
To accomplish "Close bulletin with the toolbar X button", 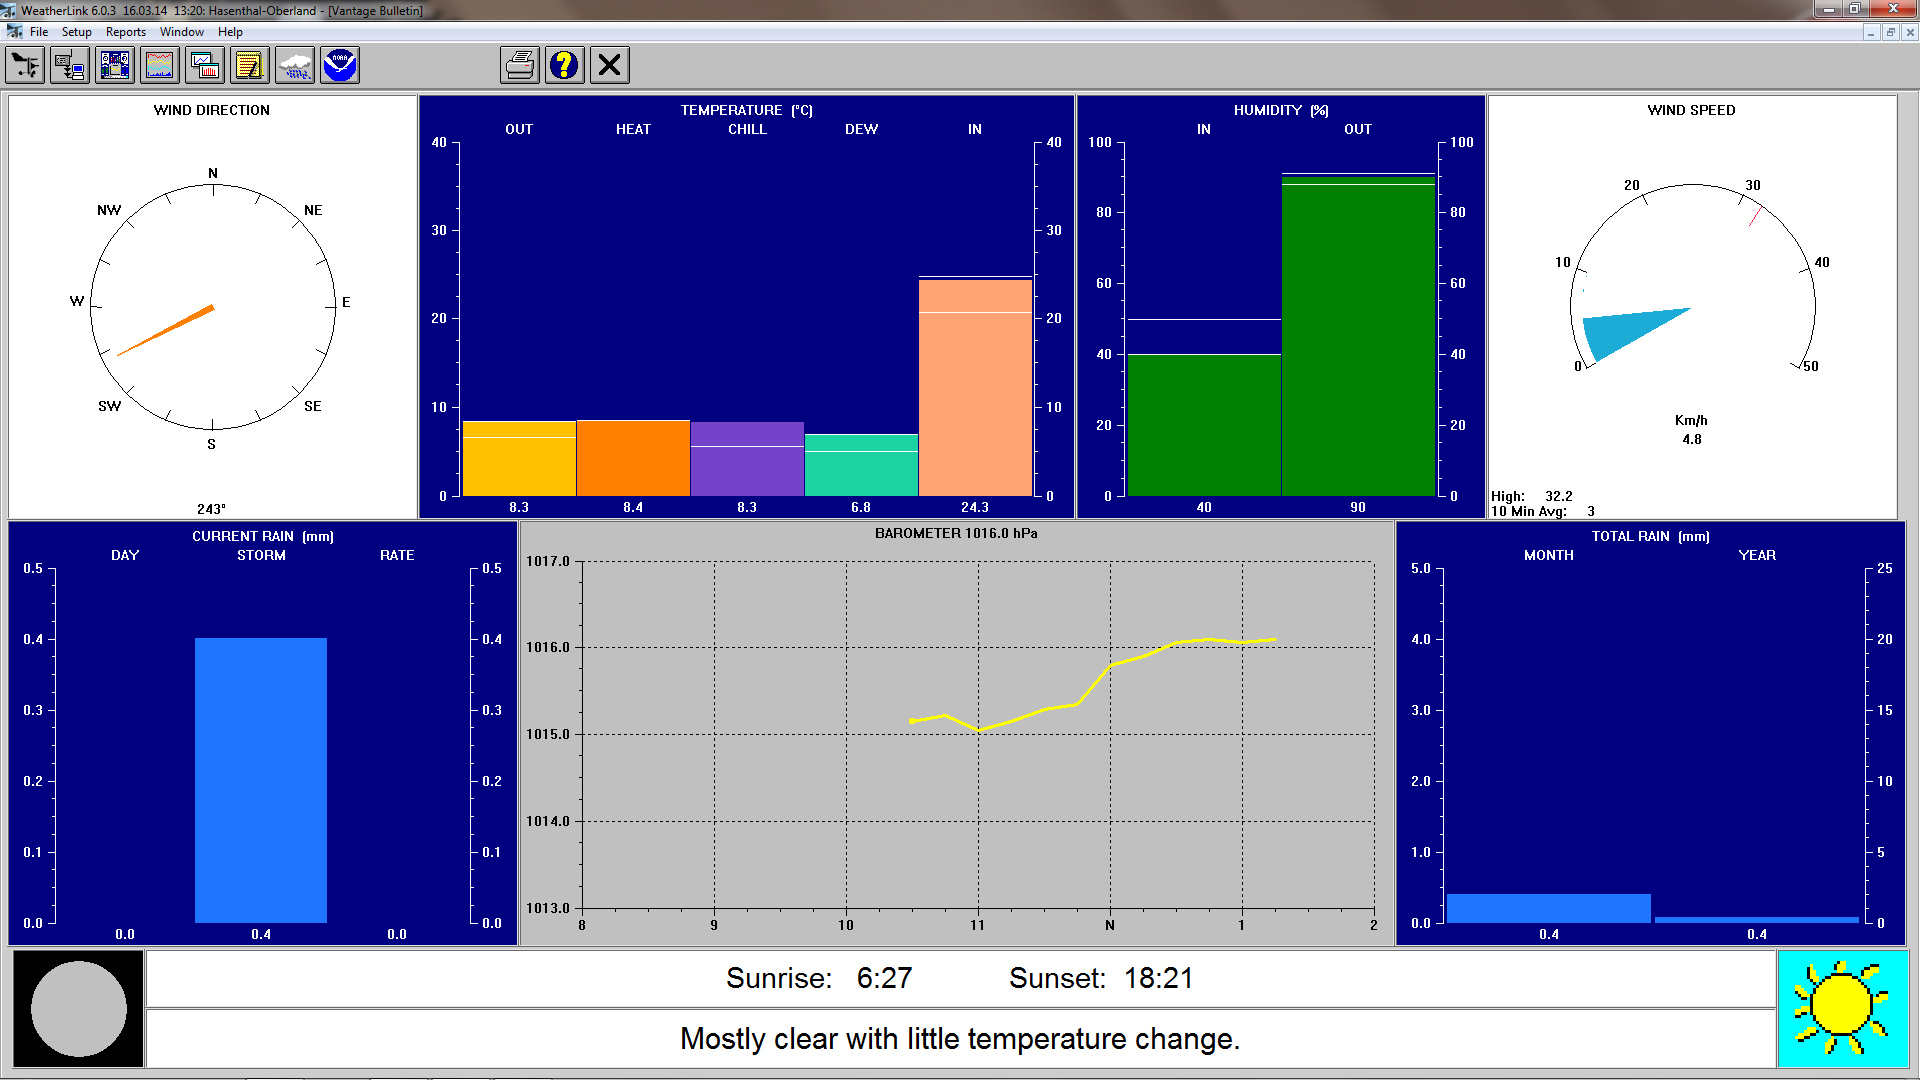I will tap(610, 66).
